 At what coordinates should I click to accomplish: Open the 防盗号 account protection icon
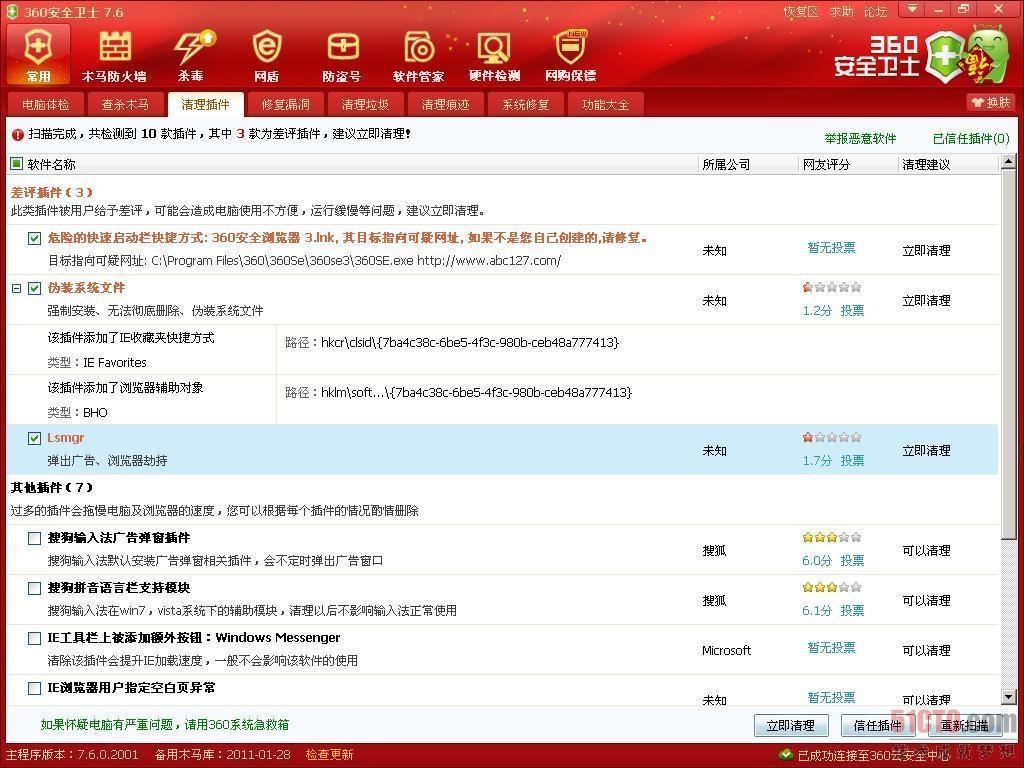[342, 55]
